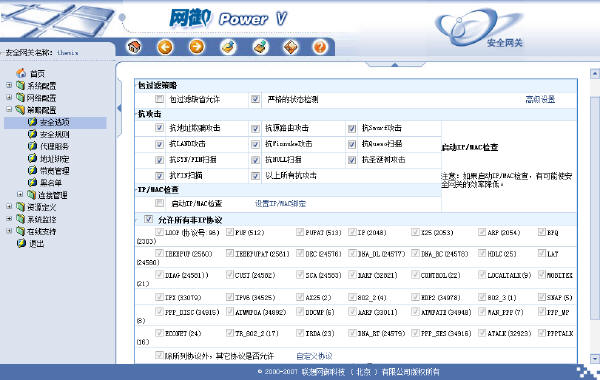The height and width of the screenshot is (380, 600).
Task: Toggle the 以上所有抗攻击 checkbox
Action: (x=255, y=176)
